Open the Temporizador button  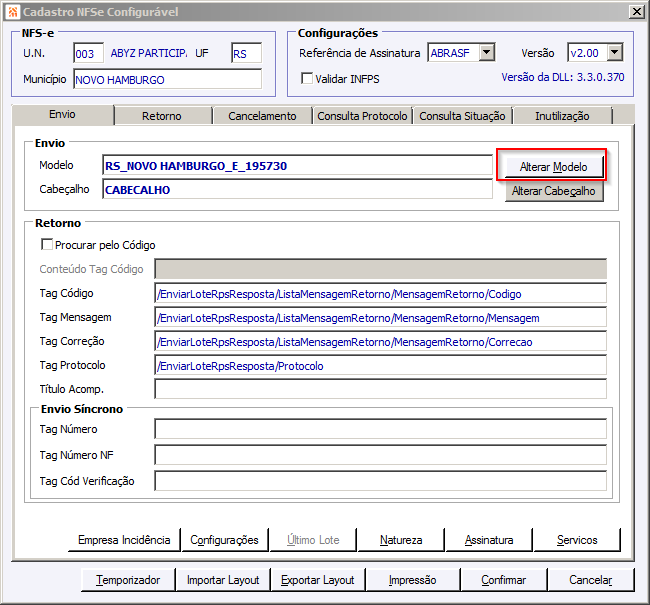pyautogui.click(x=128, y=580)
